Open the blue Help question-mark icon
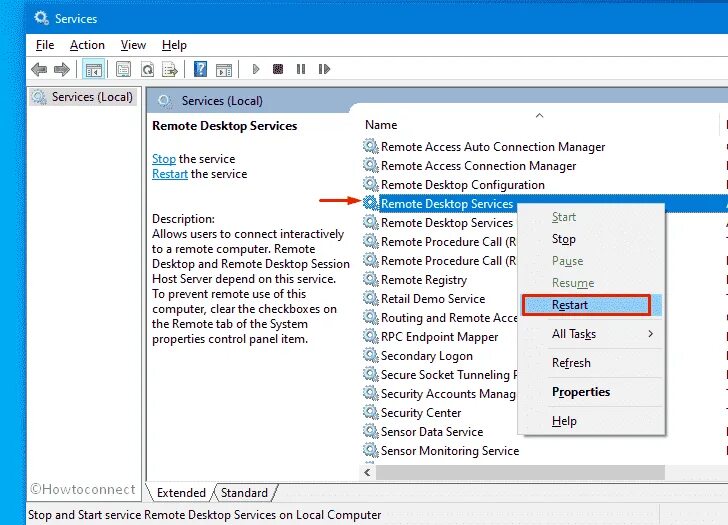This screenshot has height=525, width=728. (x=200, y=70)
